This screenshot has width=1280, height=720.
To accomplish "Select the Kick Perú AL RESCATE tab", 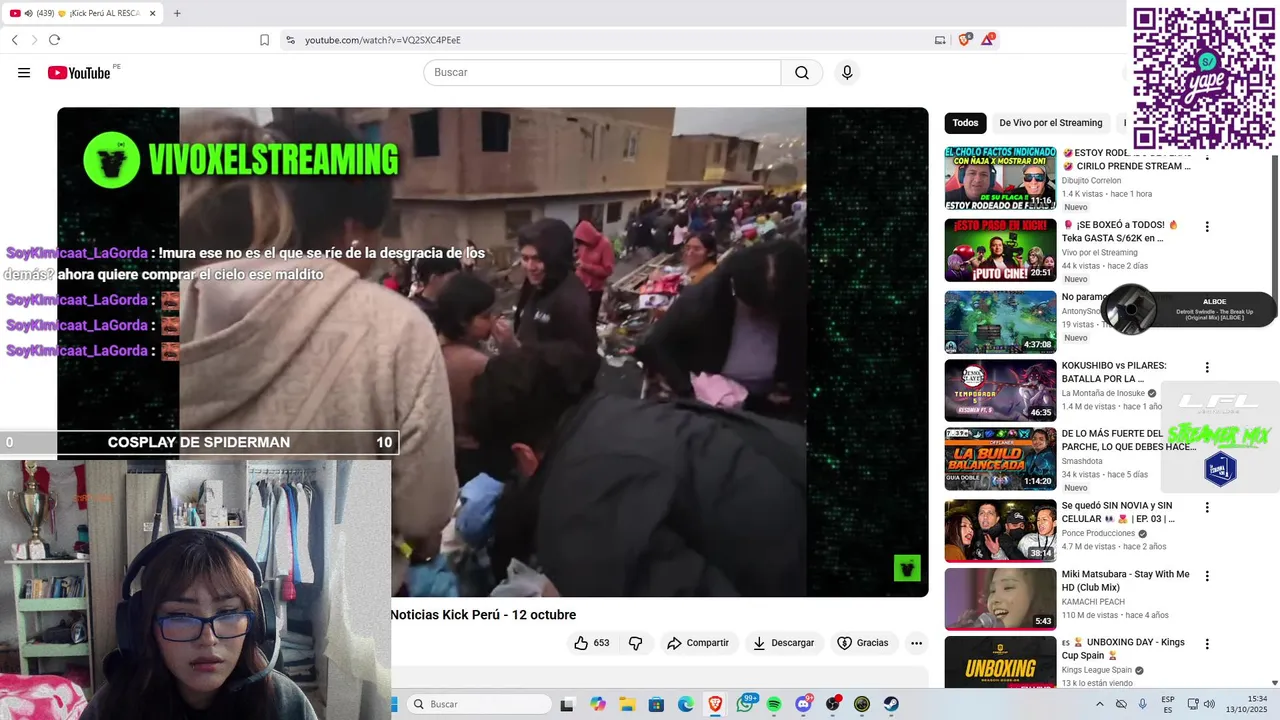I will pyautogui.click(x=83, y=13).
